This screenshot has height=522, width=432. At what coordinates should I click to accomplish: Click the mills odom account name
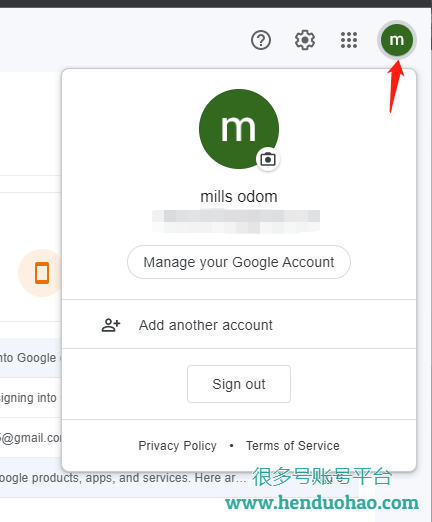pyautogui.click(x=239, y=197)
